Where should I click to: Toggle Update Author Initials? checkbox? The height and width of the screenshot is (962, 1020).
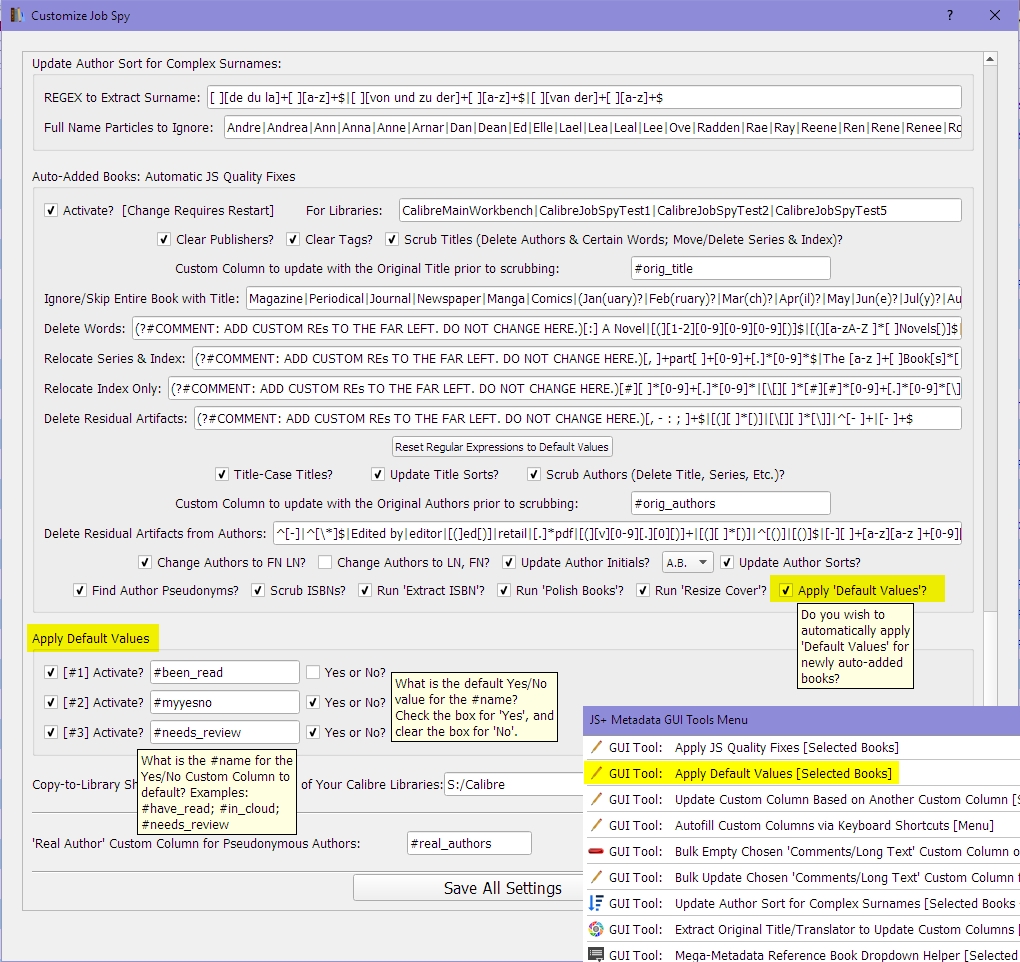click(x=509, y=562)
